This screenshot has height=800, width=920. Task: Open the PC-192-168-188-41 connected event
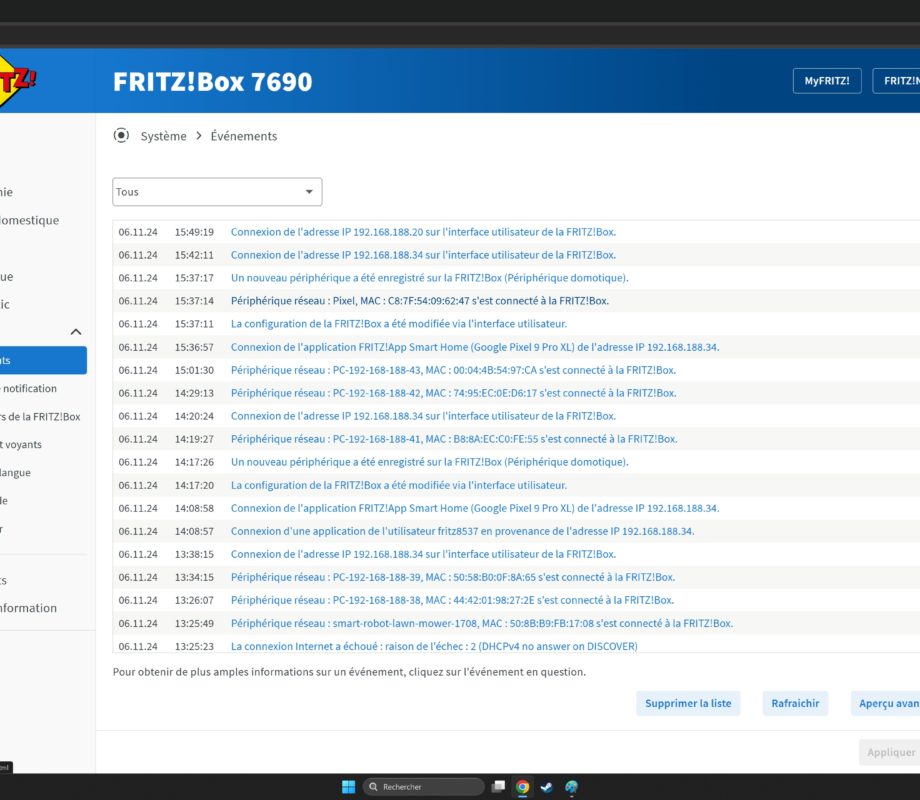pos(454,438)
